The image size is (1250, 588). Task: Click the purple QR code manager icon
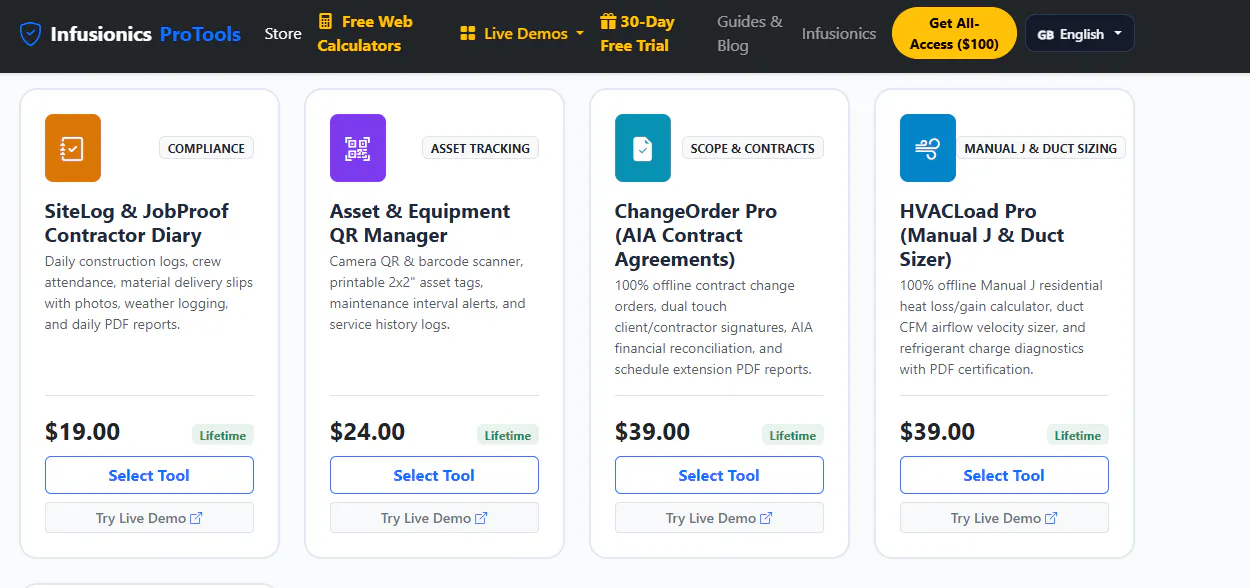click(358, 148)
